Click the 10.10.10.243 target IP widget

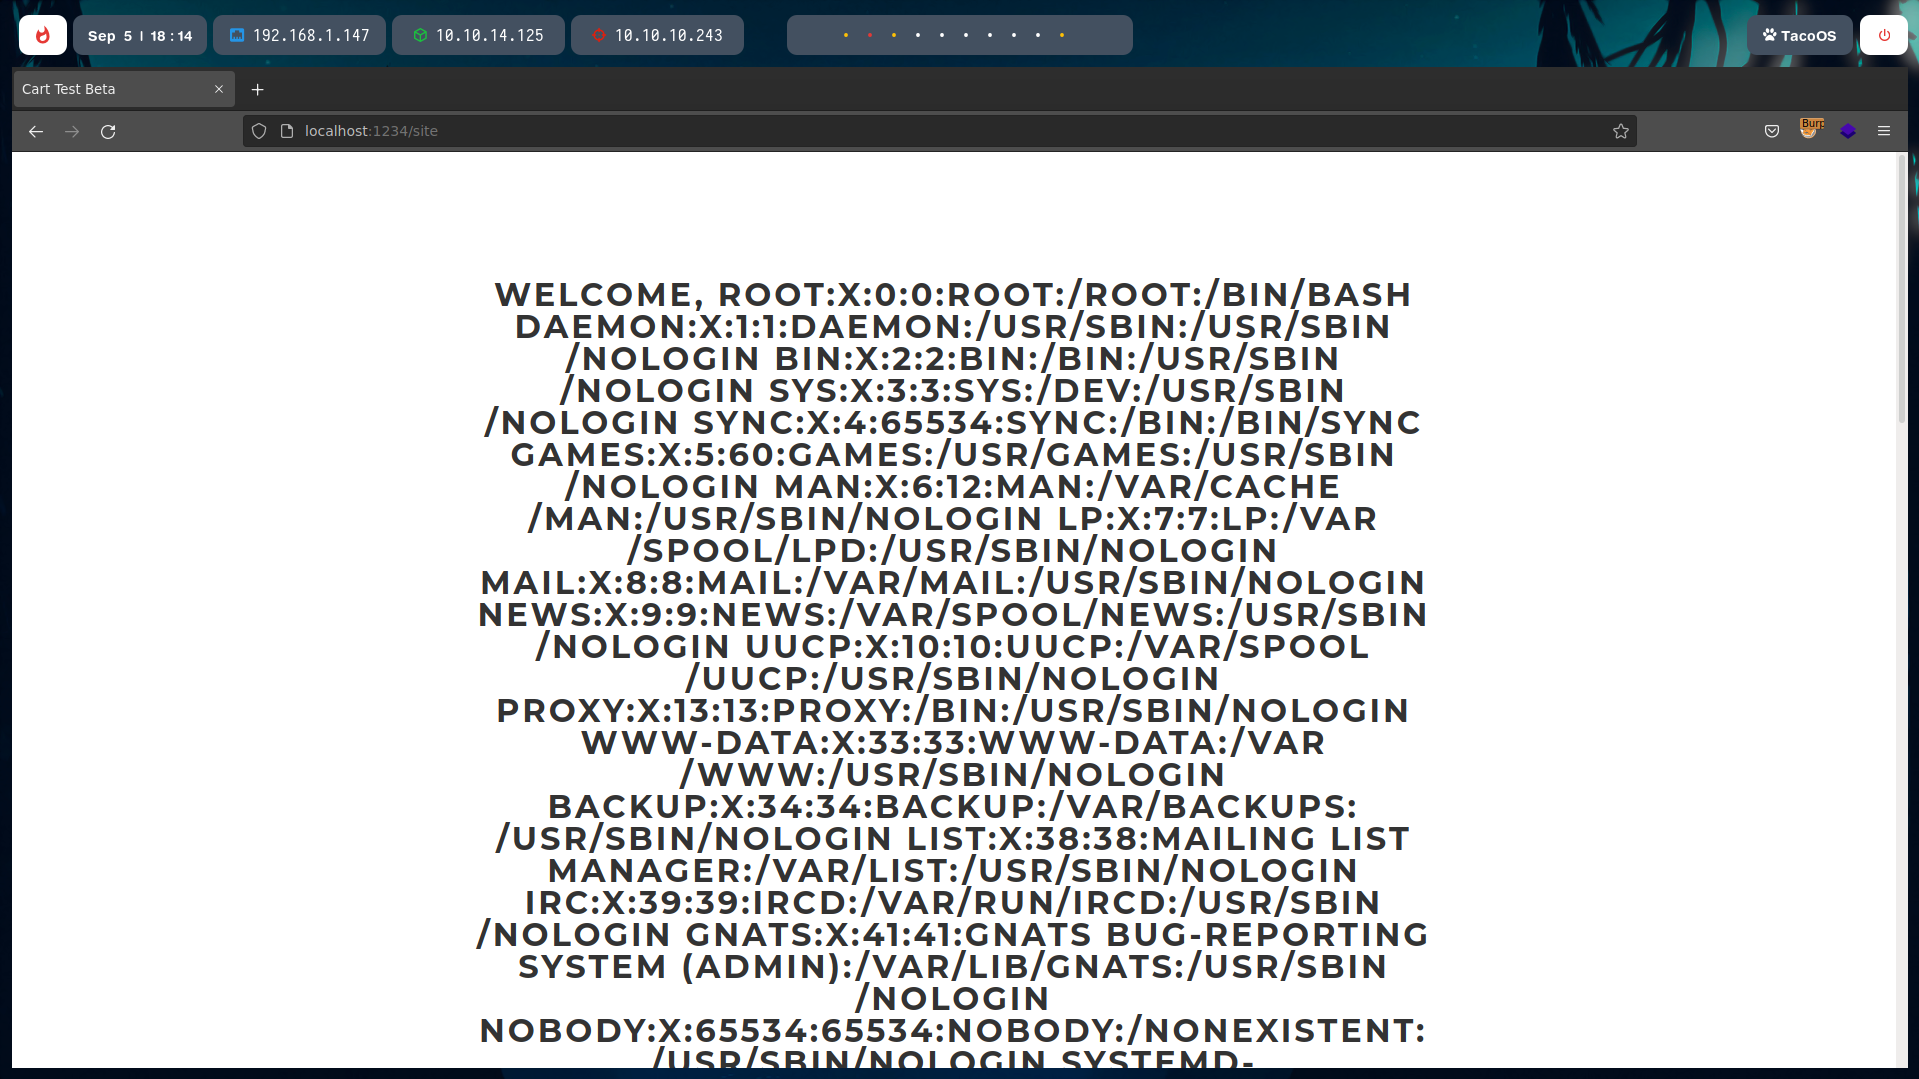point(657,35)
